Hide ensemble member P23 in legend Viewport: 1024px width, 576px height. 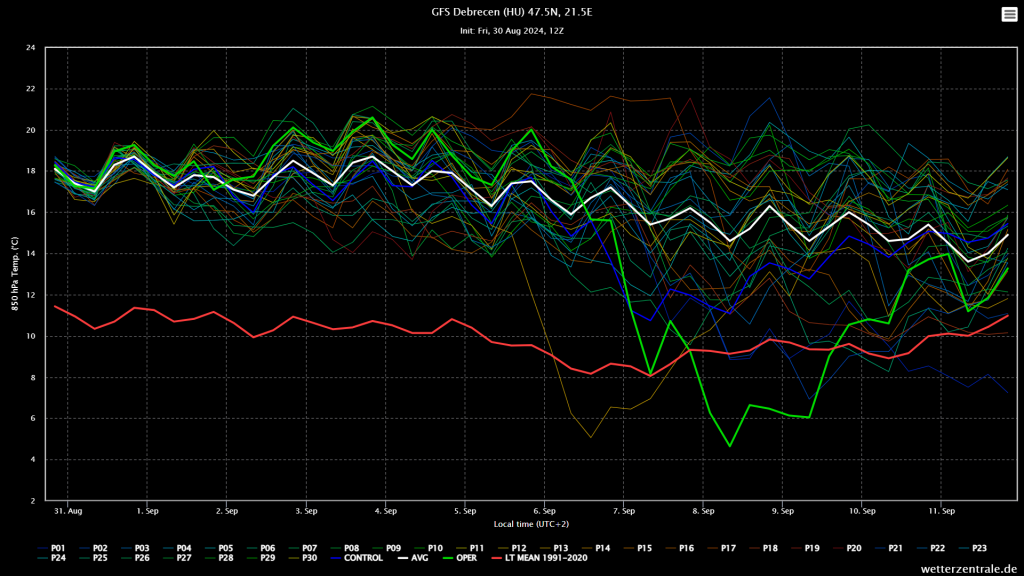click(x=978, y=548)
